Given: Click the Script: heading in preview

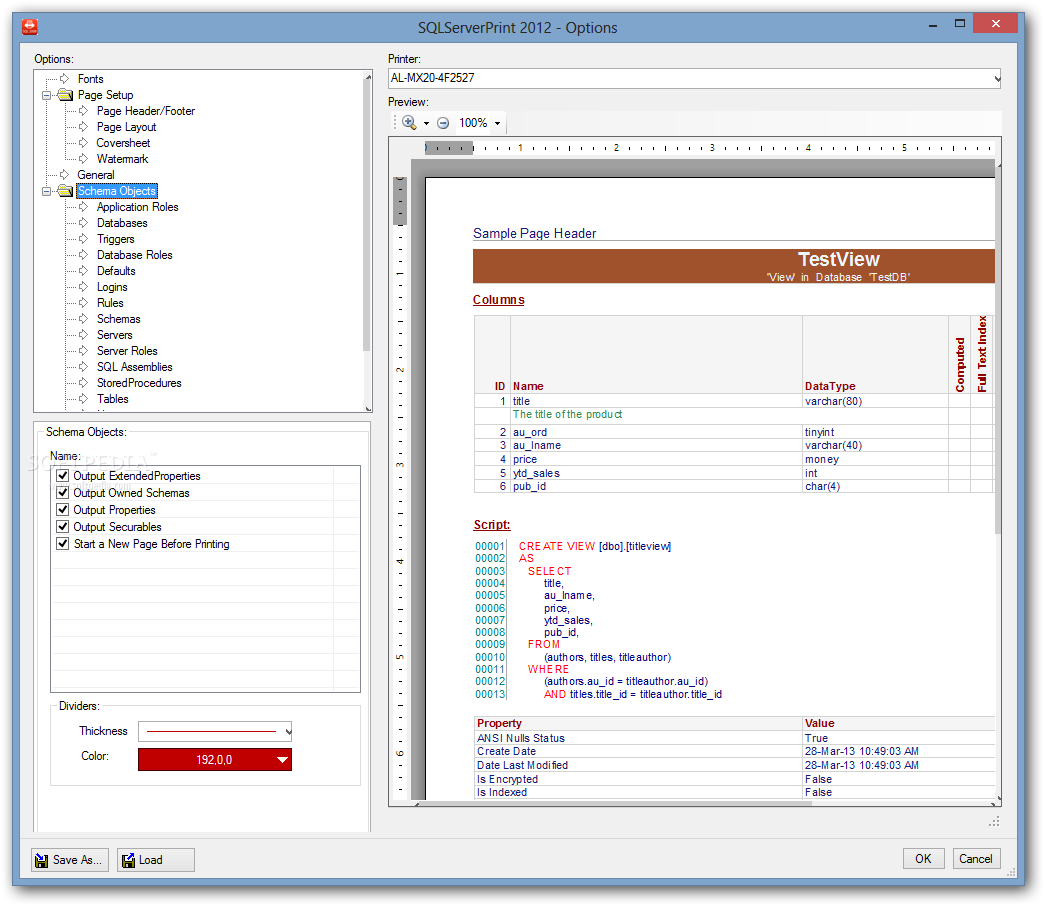Looking at the screenshot, I should click(x=492, y=525).
